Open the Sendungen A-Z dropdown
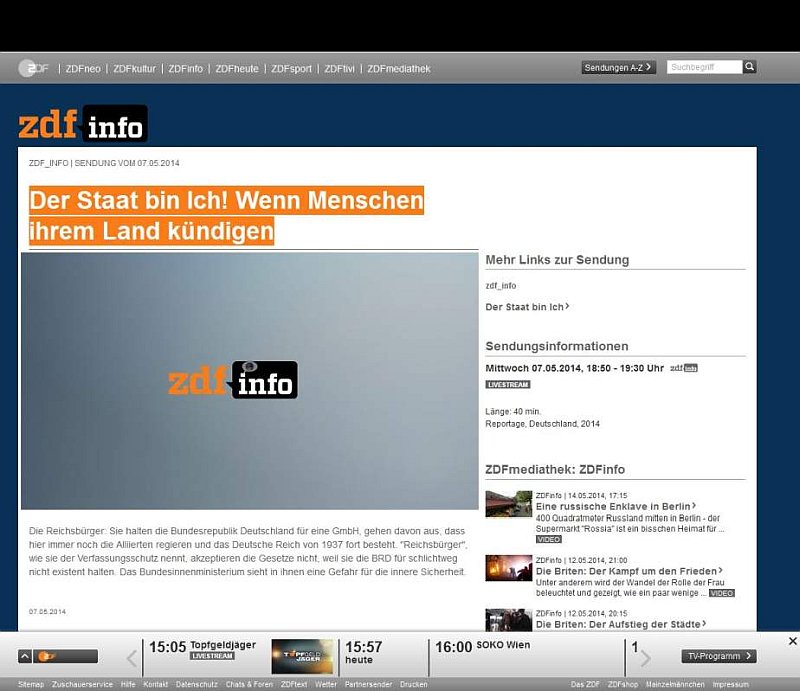Screen dimensions: 800x691 click(618, 67)
